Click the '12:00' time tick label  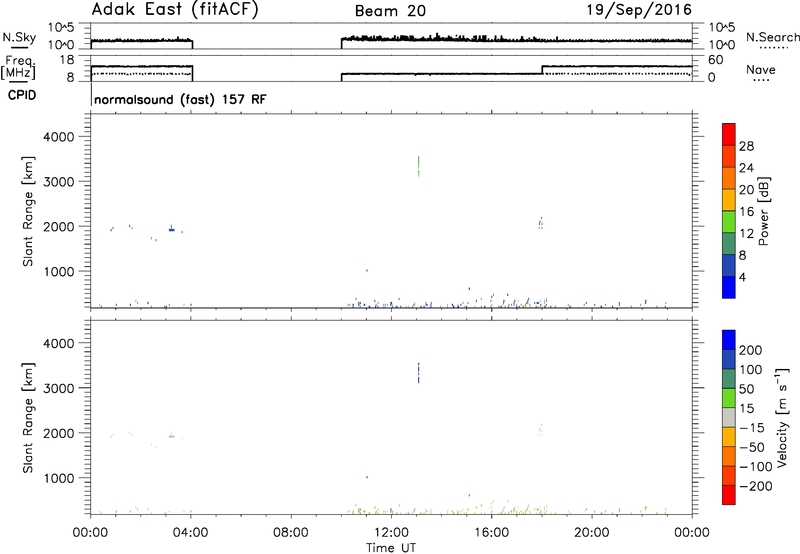coord(391,533)
